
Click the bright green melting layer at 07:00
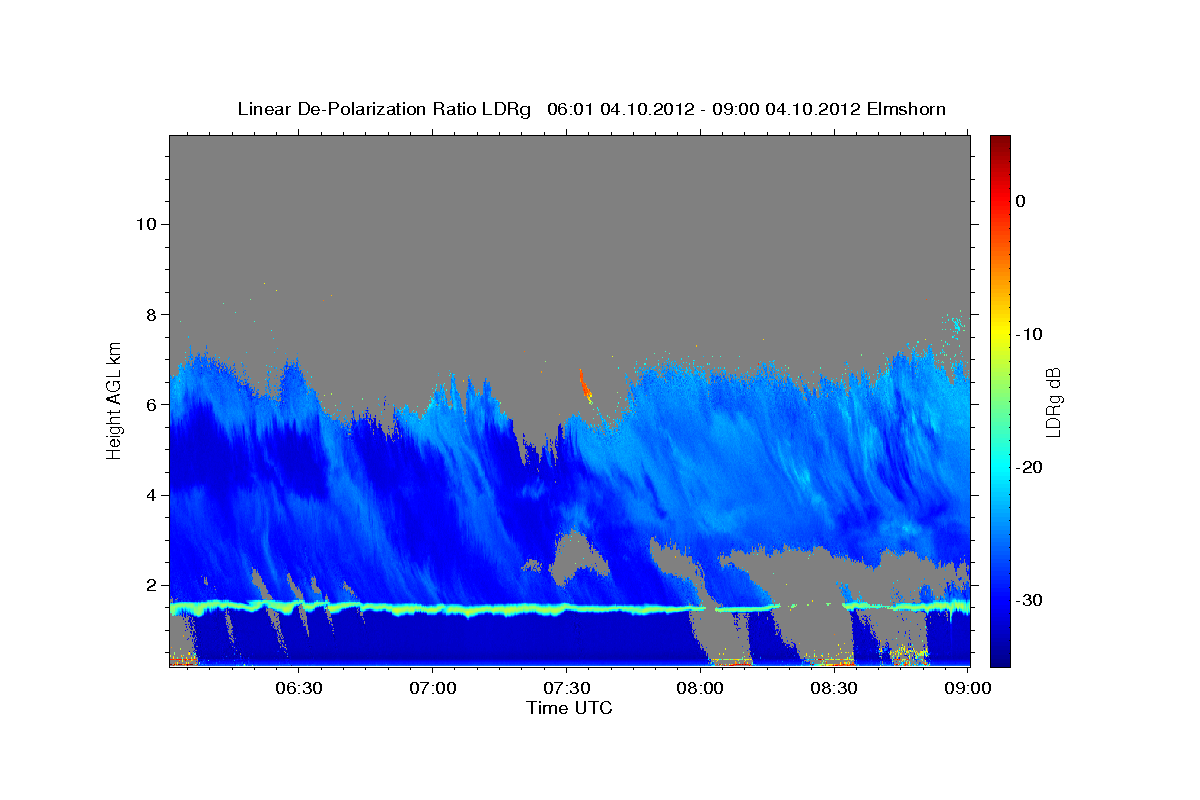coord(432,608)
